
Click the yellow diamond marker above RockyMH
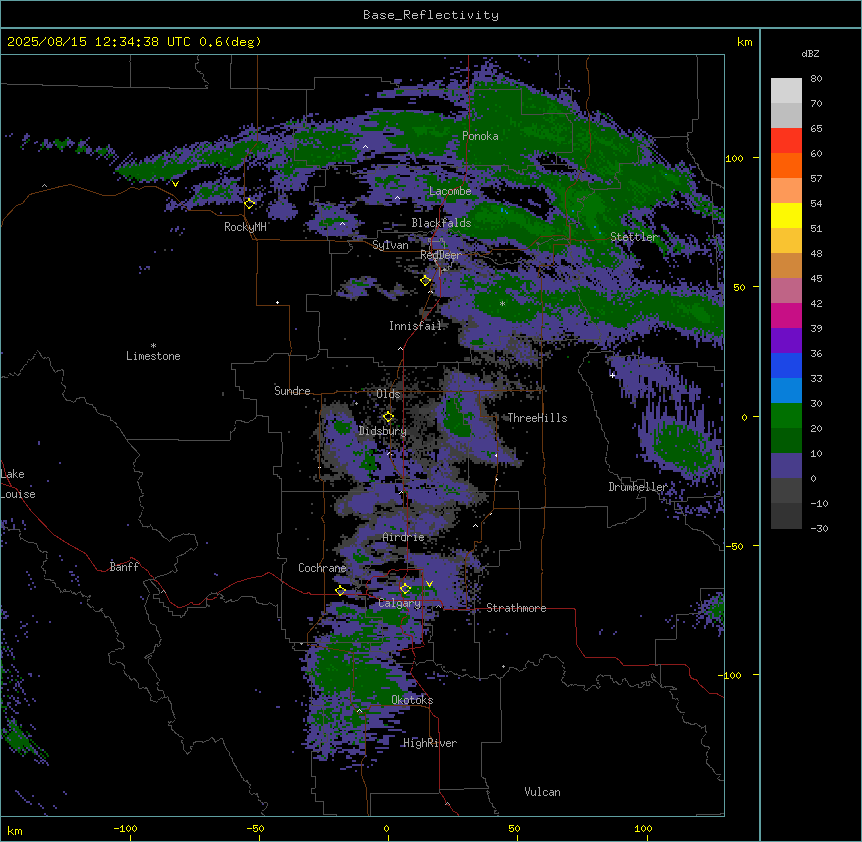(249, 204)
